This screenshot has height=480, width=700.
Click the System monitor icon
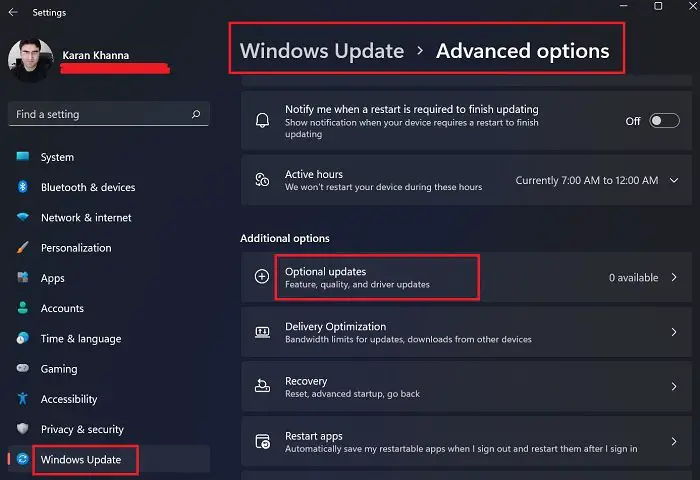click(23, 157)
